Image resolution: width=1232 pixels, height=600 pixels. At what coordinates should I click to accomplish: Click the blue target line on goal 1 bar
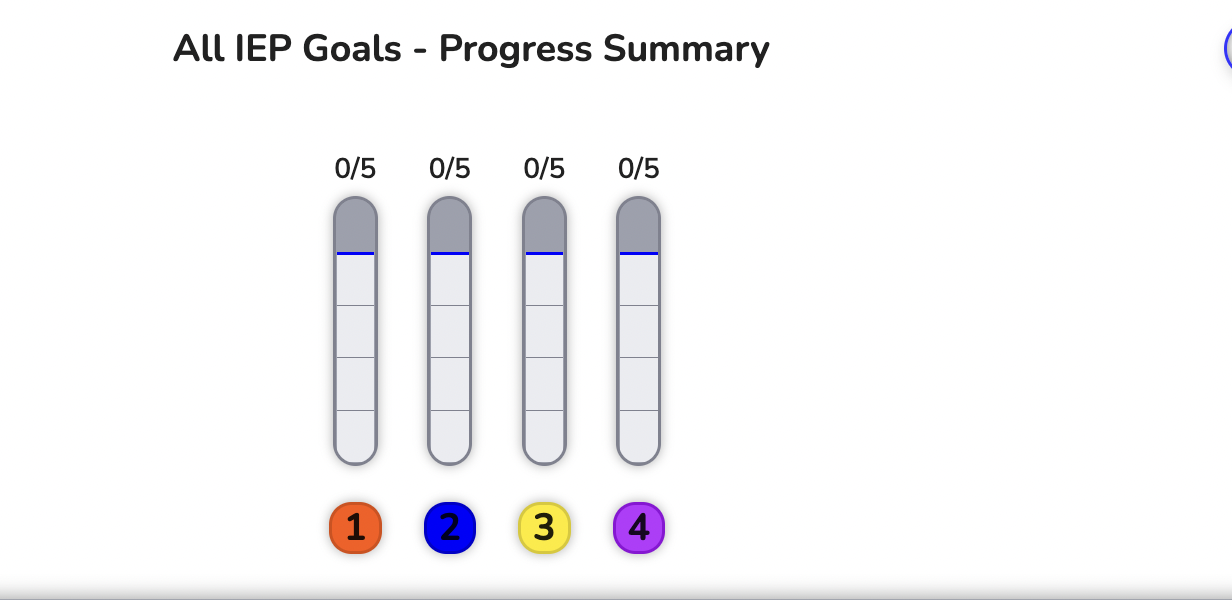(x=355, y=254)
